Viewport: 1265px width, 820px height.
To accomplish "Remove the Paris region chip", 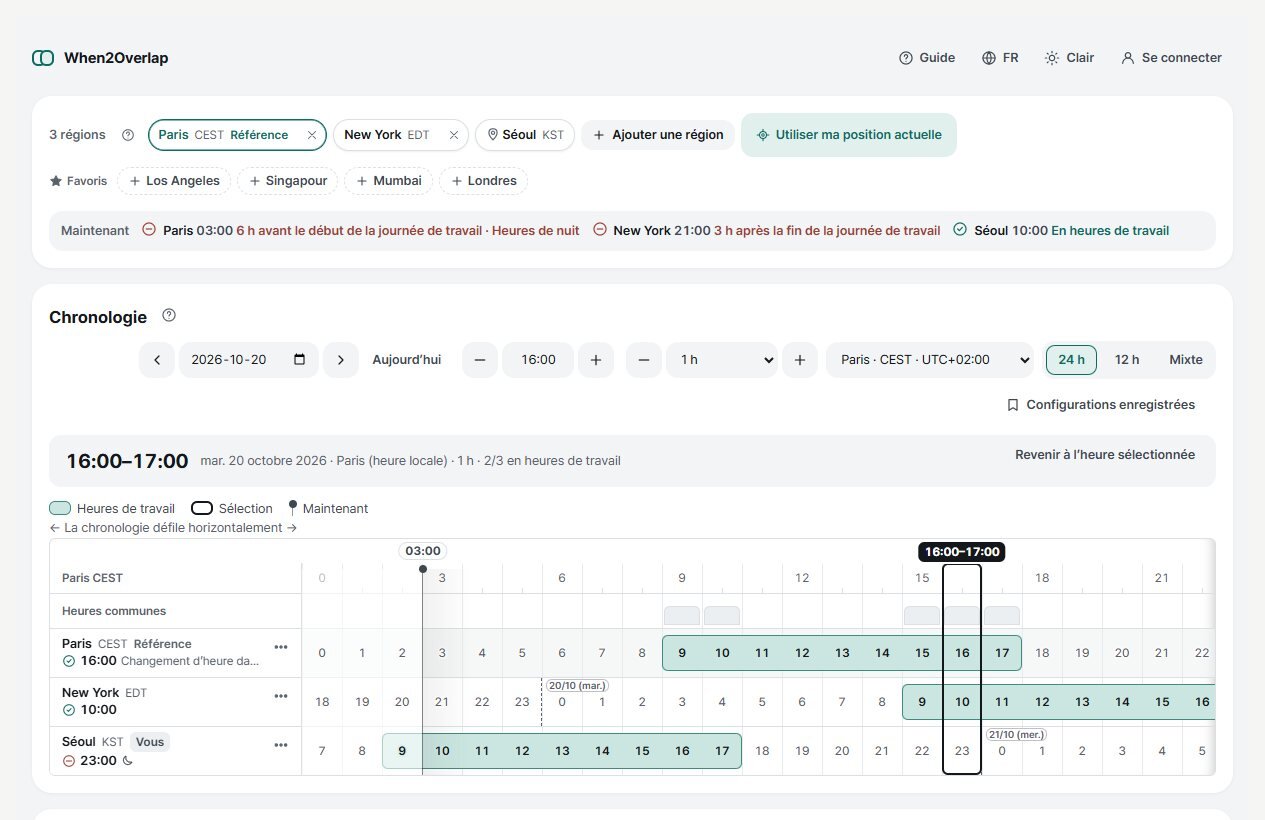I will (312, 135).
